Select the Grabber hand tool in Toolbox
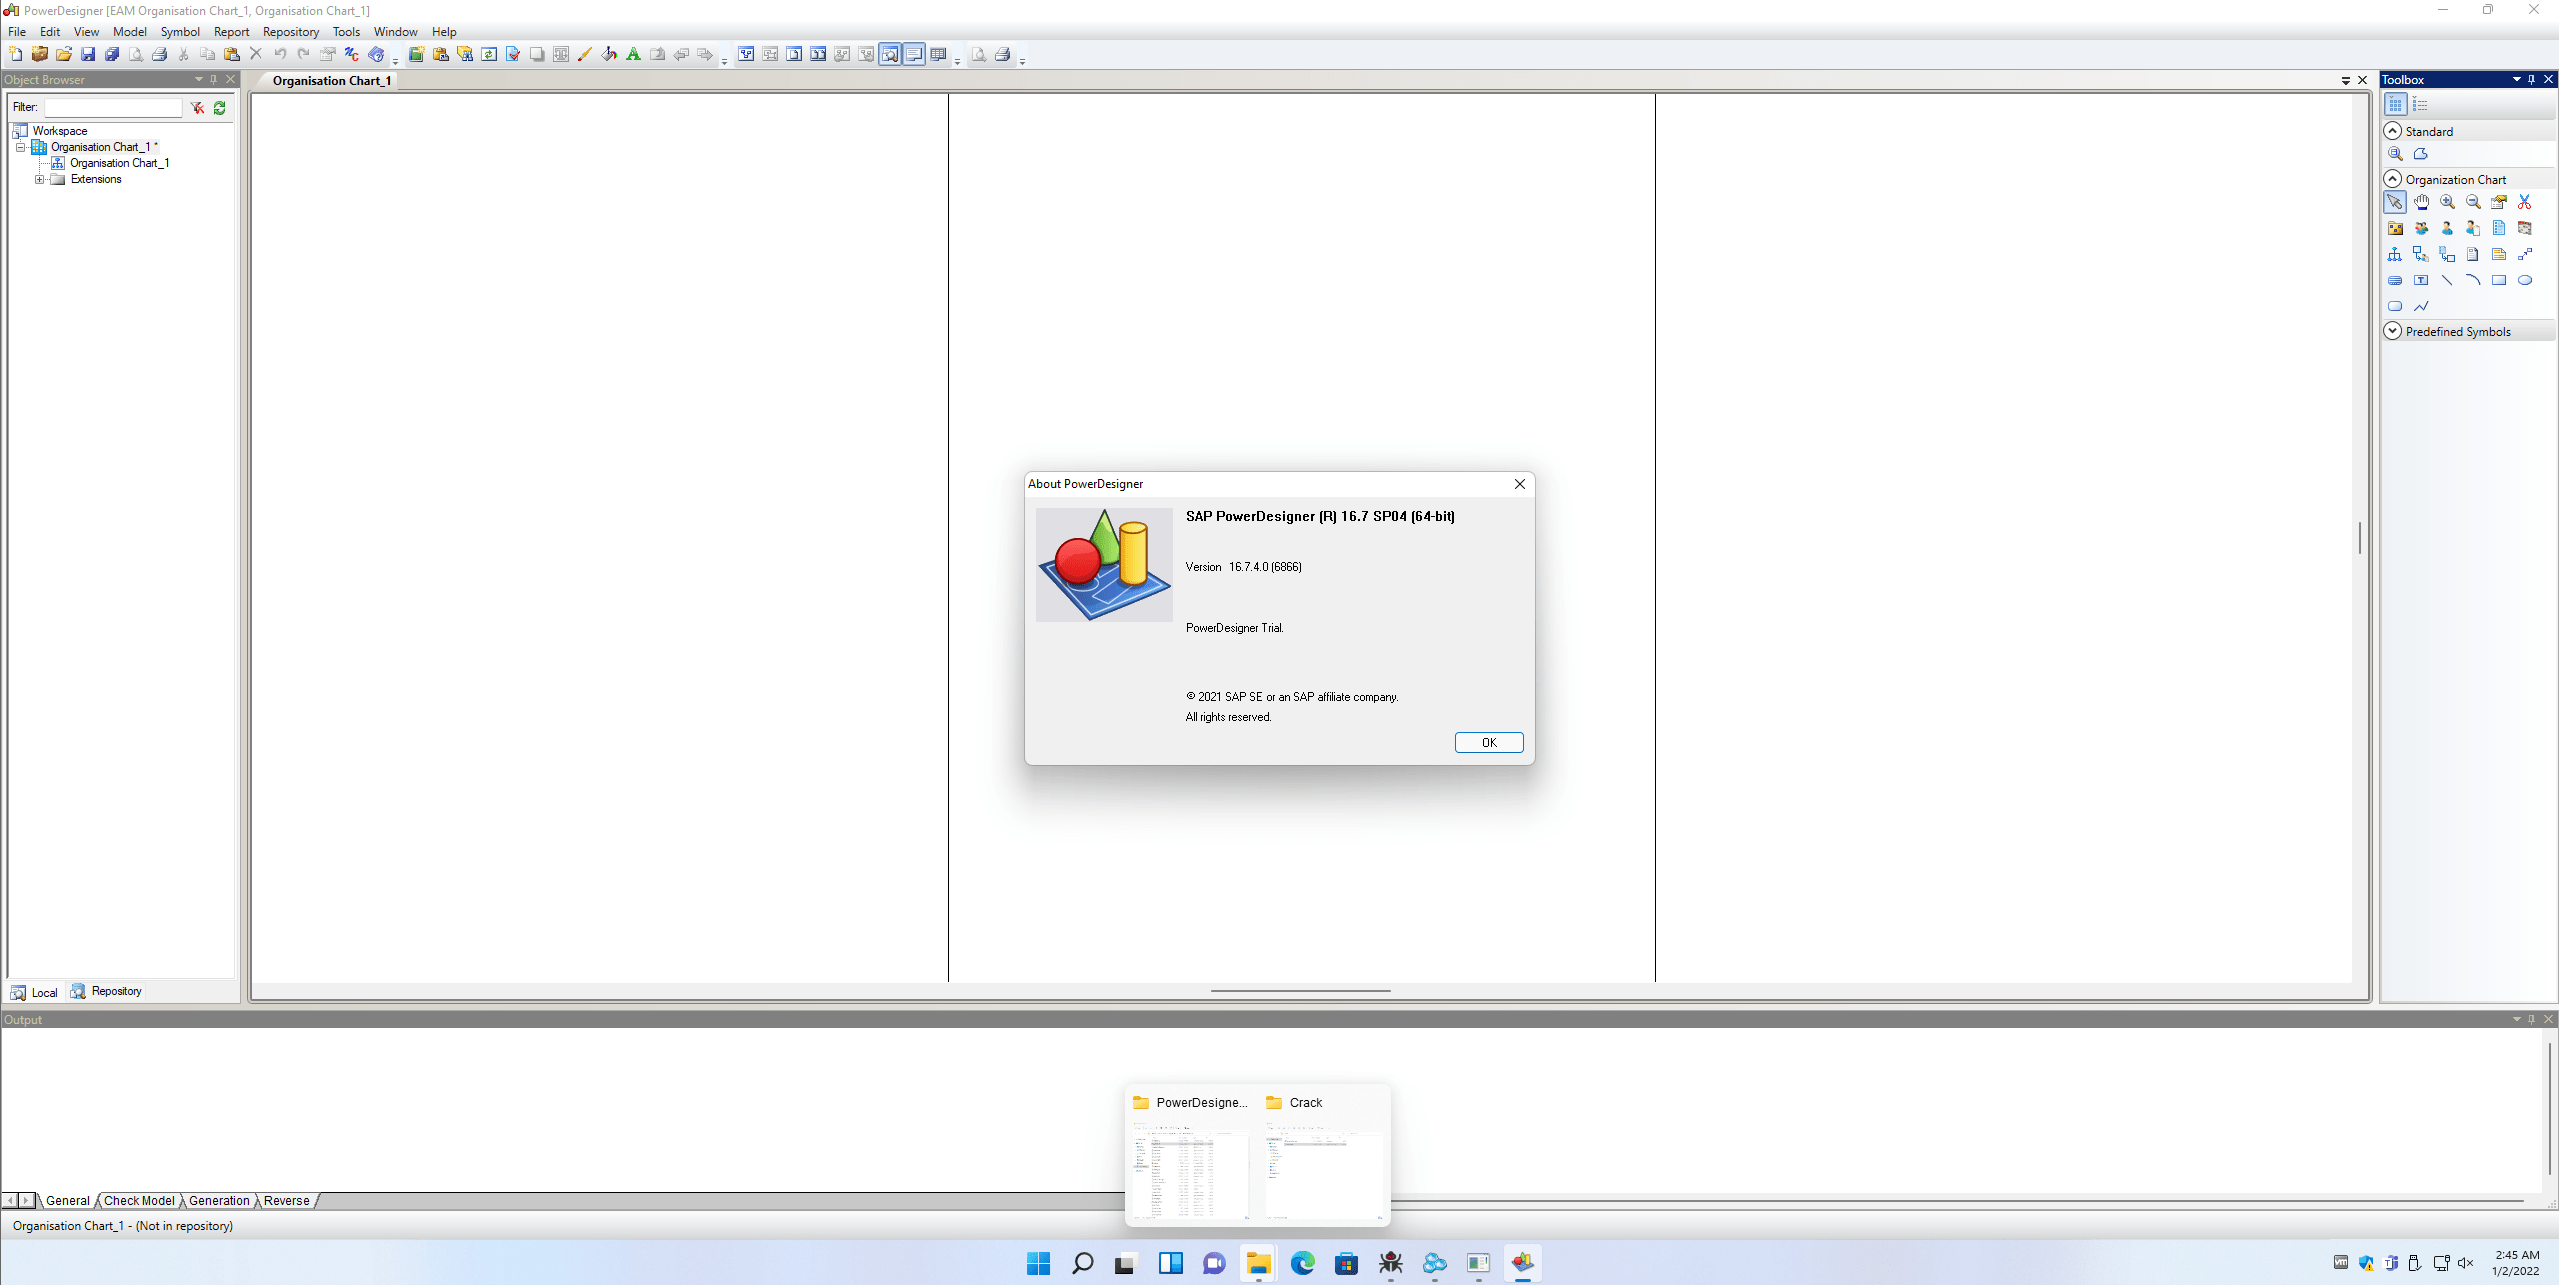Image resolution: width=2559 pixels, height=1285 pixels. click(x=2421, y=202)
